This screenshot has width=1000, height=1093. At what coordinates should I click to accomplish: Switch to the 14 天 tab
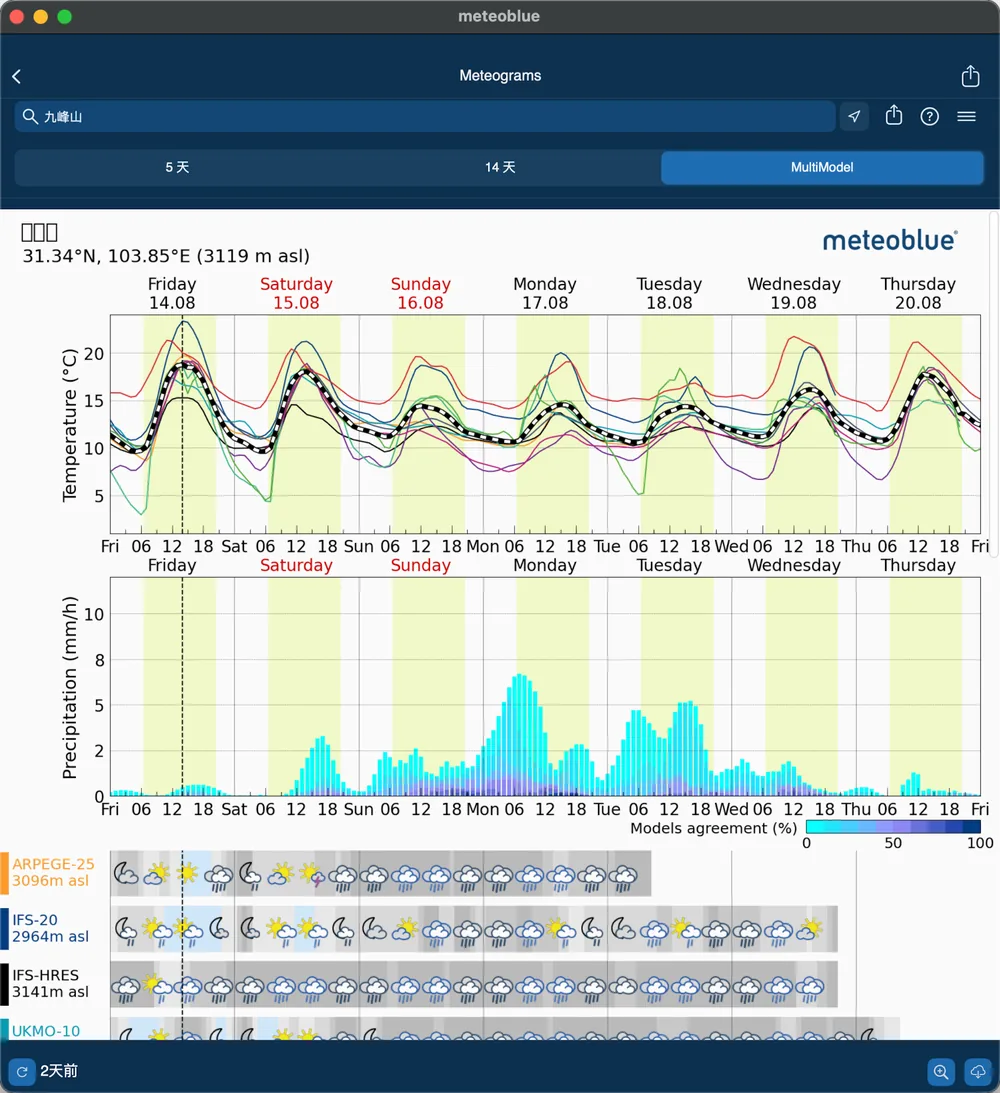pos(500,167)
